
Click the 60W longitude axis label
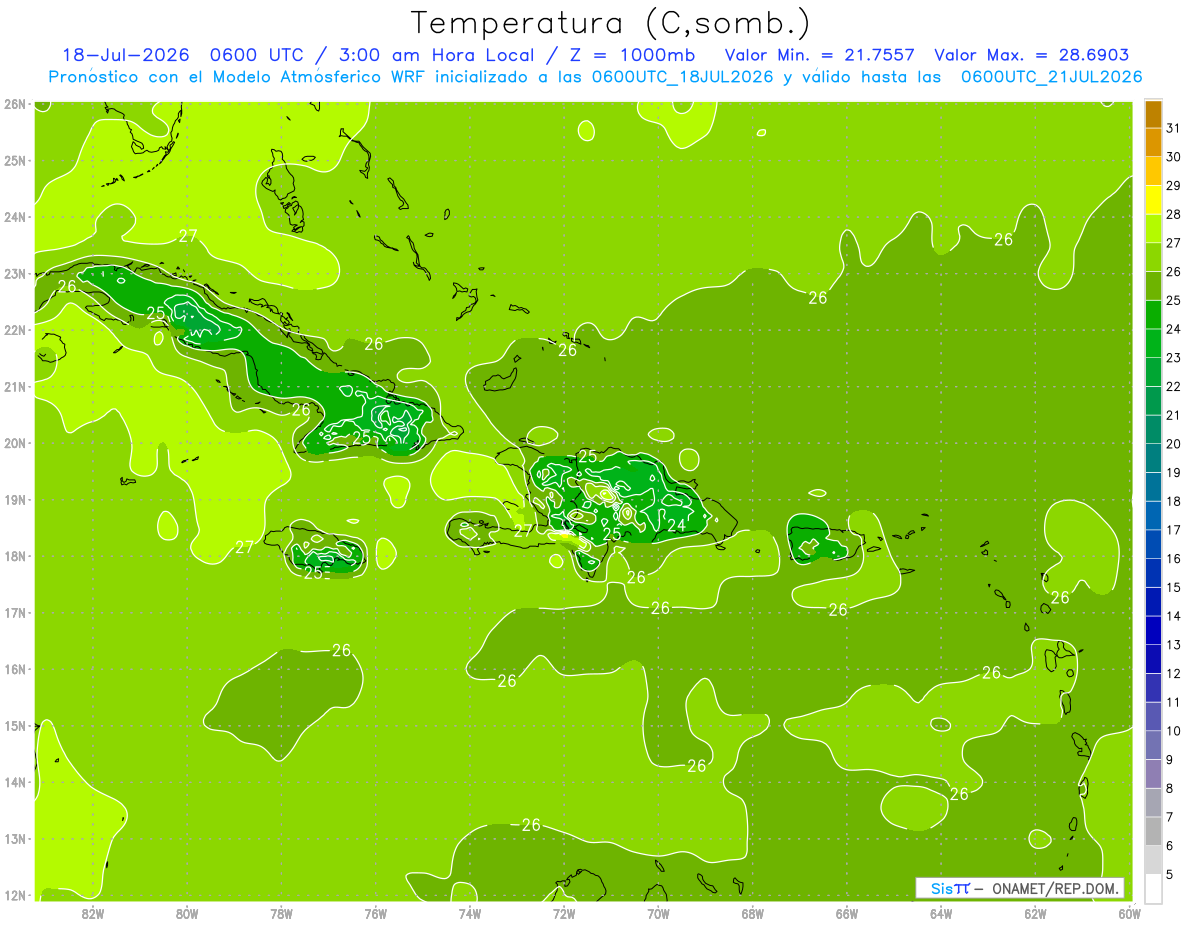click(x=1129, y=913)
